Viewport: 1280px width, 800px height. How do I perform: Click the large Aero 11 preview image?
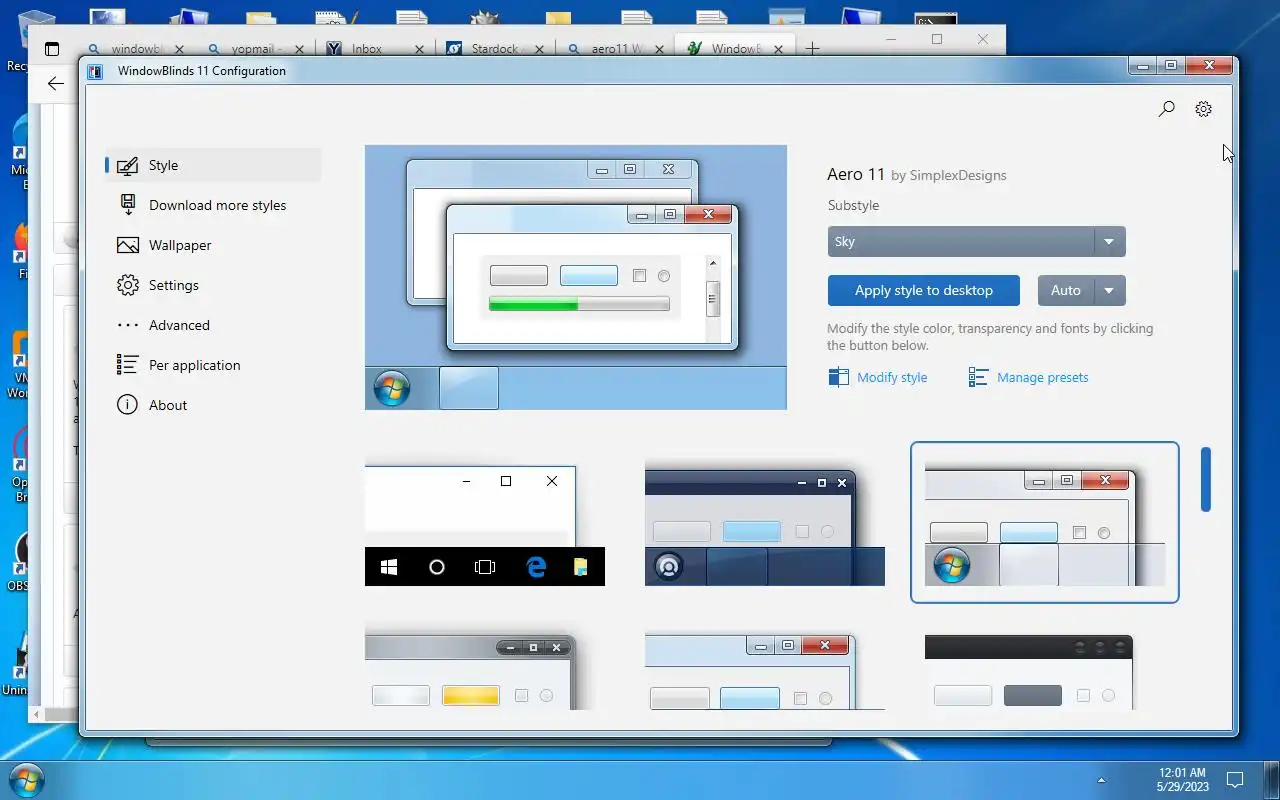576,277
